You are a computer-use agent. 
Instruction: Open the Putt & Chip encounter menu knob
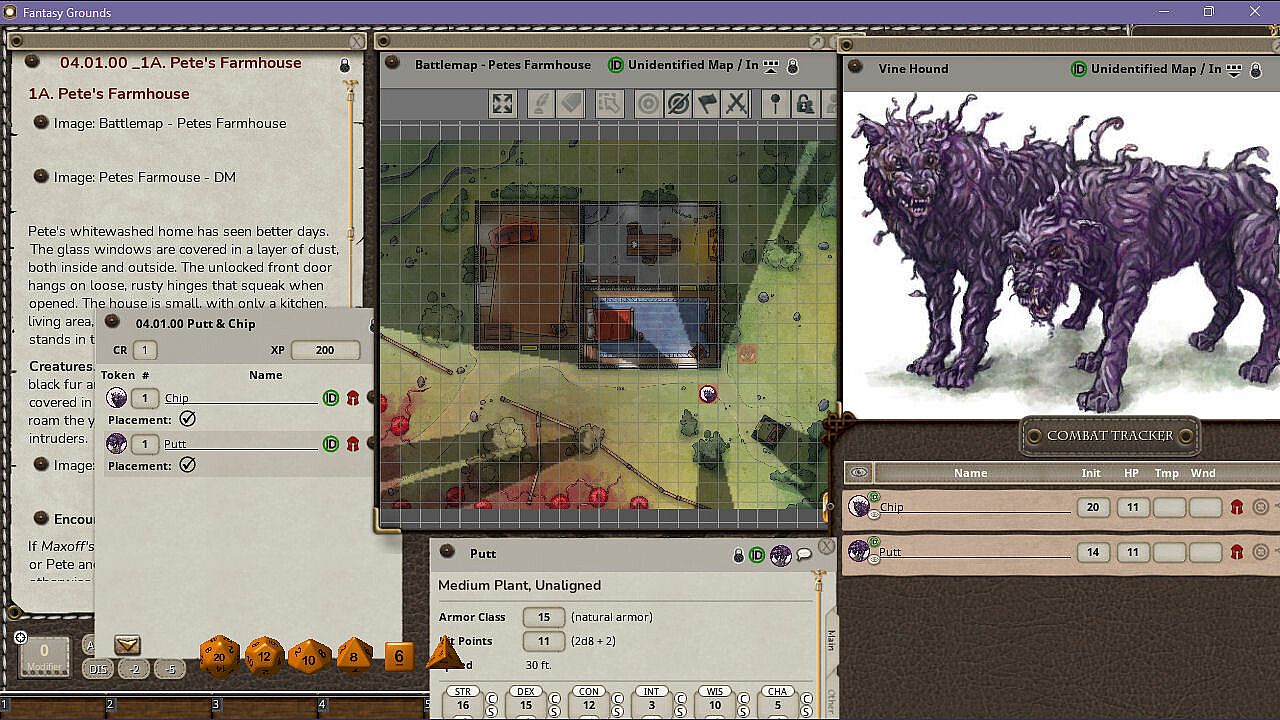click(x=113, y=322)
